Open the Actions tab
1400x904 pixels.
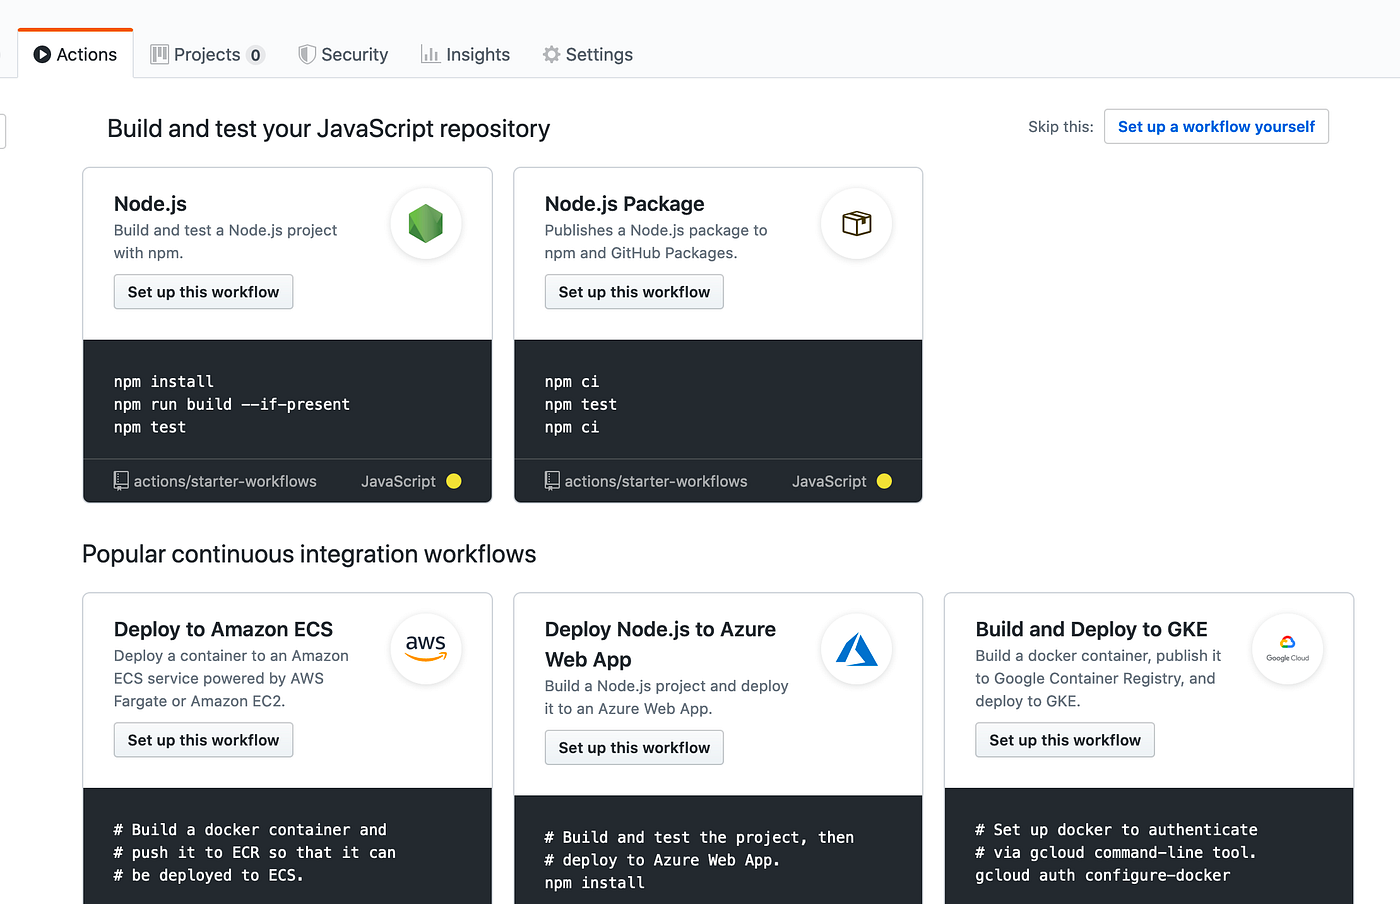point(75,54)
